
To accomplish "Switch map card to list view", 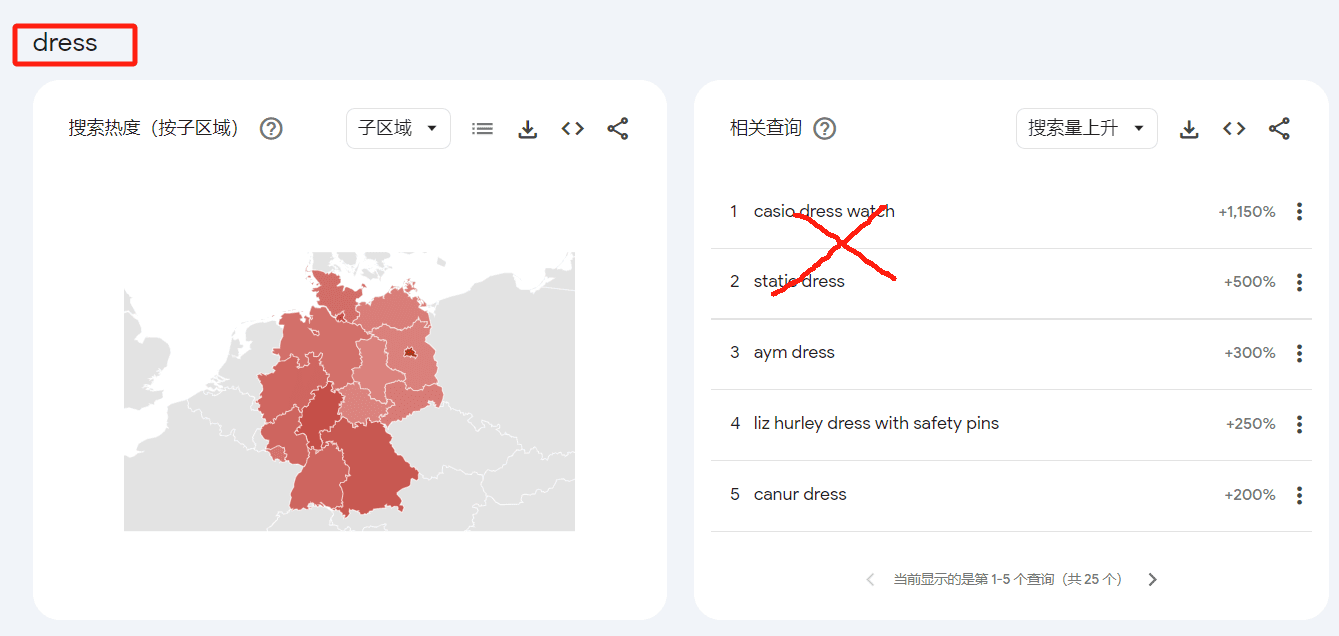I will [483, 129].
